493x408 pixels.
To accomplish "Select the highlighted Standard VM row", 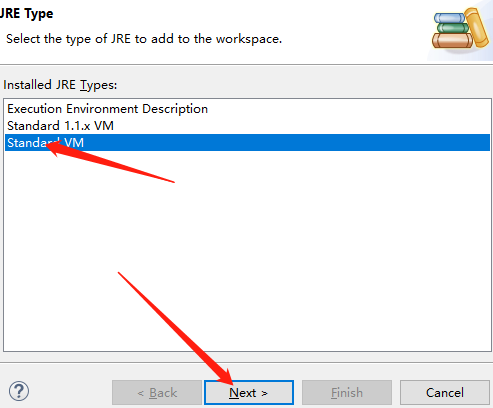I will pos(247,143).
